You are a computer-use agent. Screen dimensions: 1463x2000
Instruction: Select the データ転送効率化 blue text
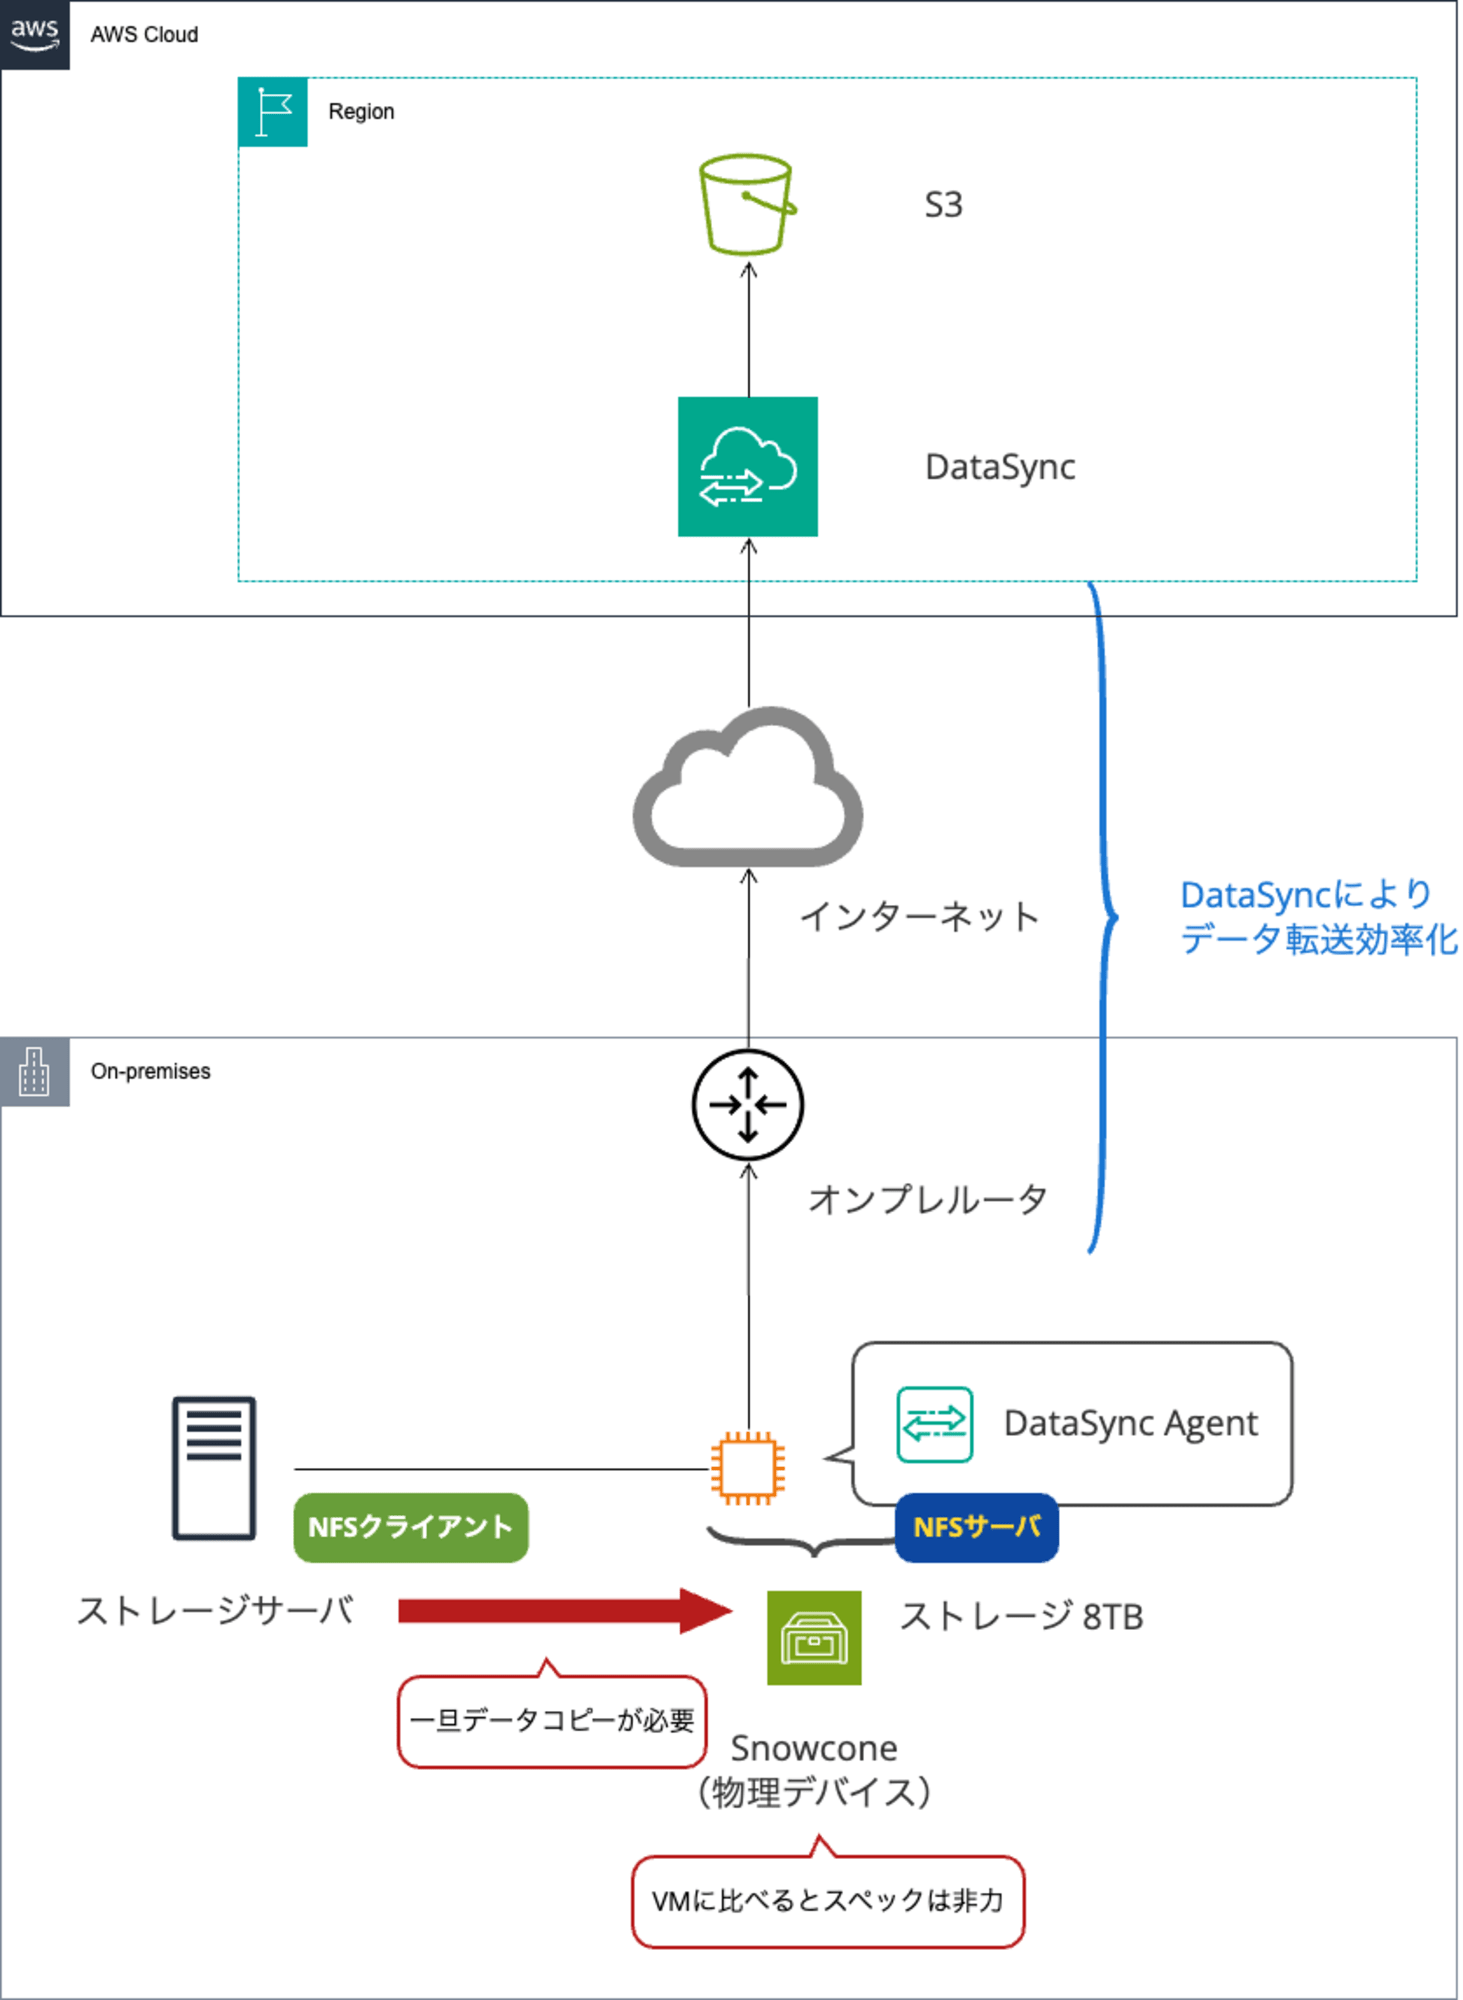pos(1319,940)
